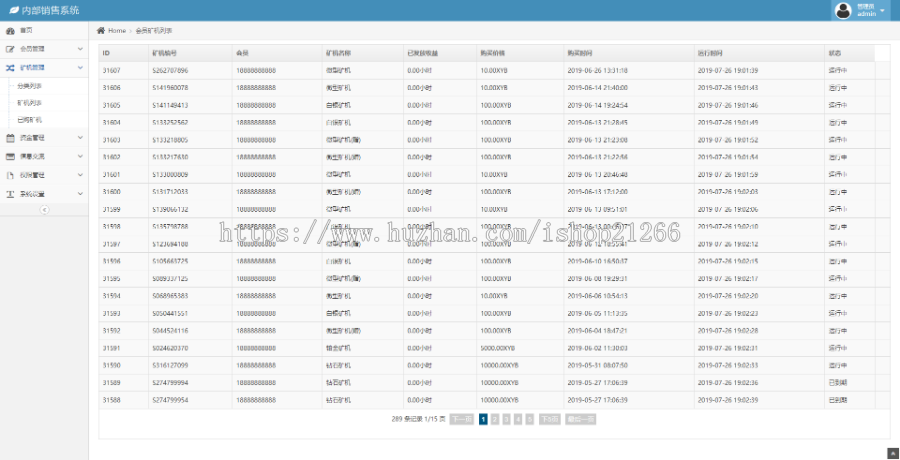
Task: Go to page 3 in pagination
Action: point(506,420)
